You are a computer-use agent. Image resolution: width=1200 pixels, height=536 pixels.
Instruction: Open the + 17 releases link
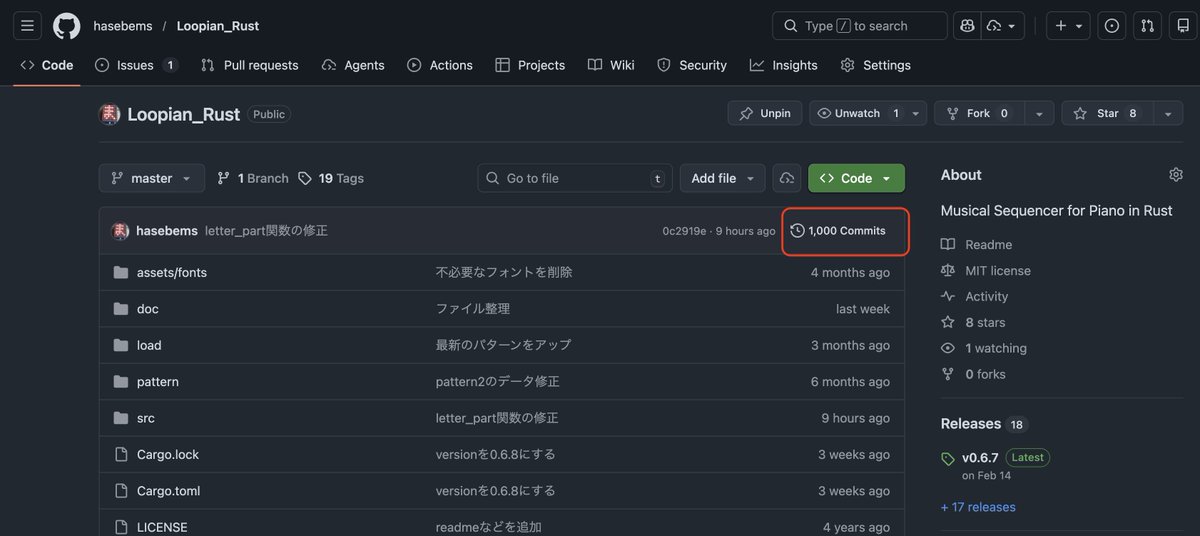pos(978,507)
